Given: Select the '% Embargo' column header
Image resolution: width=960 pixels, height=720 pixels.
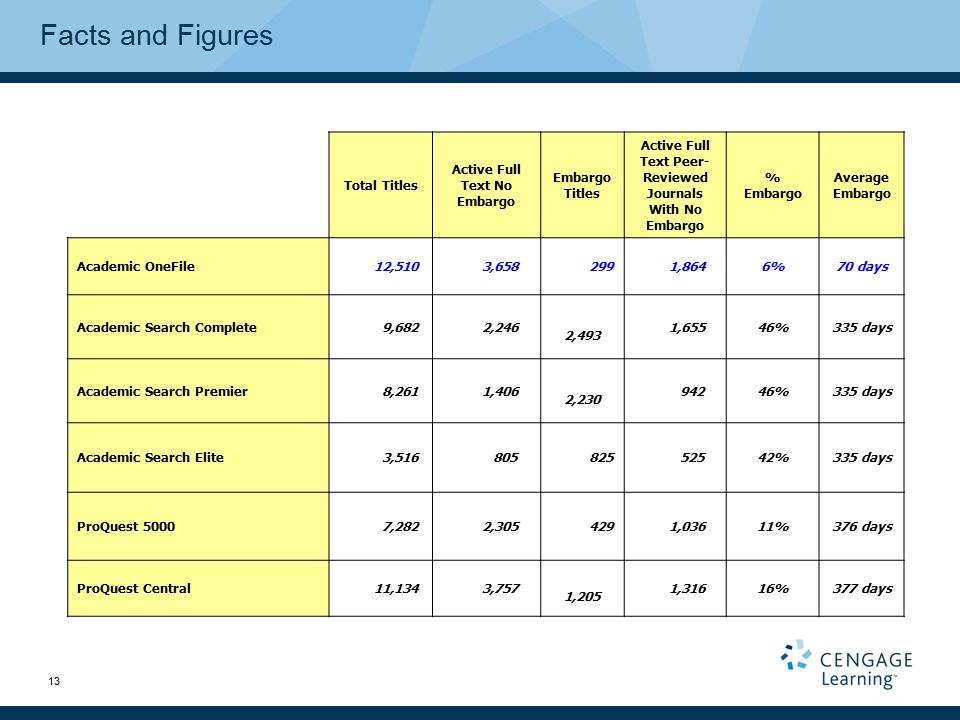Looking at the screenshot, I should (773, 185).
